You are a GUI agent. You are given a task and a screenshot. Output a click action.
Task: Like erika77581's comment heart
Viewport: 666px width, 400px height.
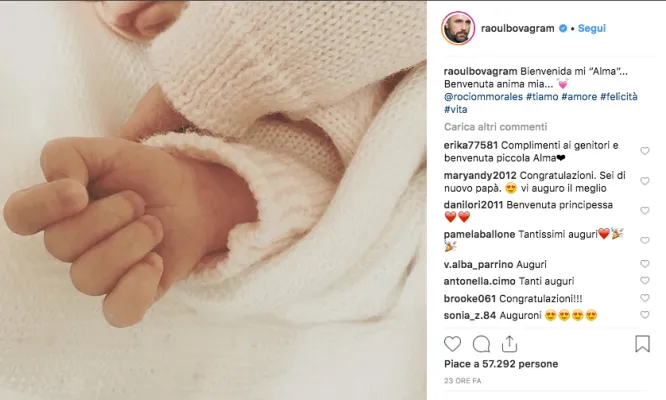click(645, 151)
